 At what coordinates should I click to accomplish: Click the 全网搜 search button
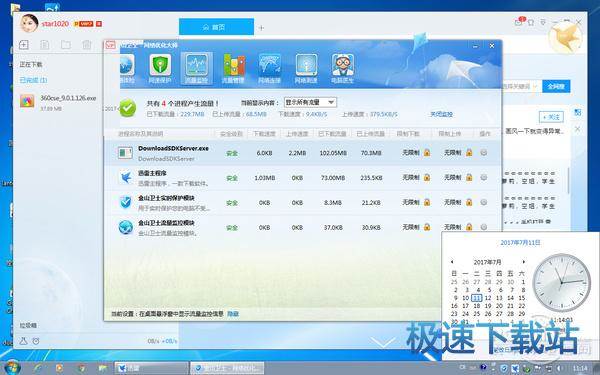[x=556, y=86]
